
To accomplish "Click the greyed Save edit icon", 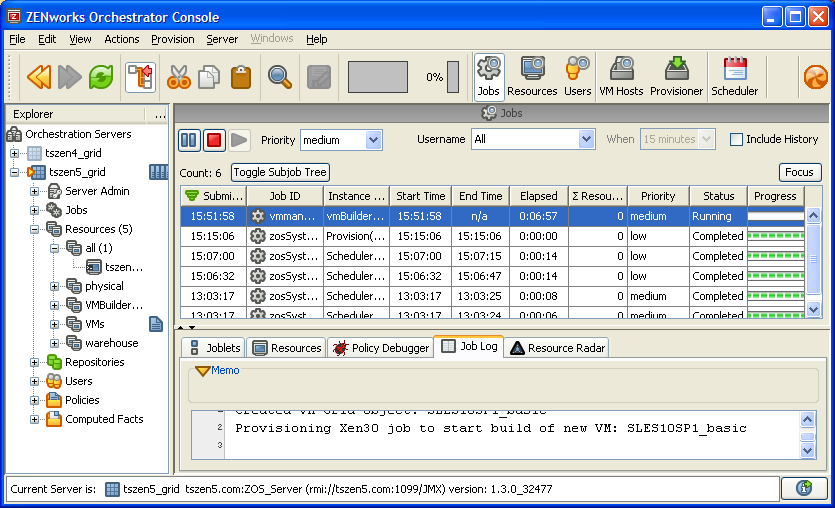I will [319, 77].
